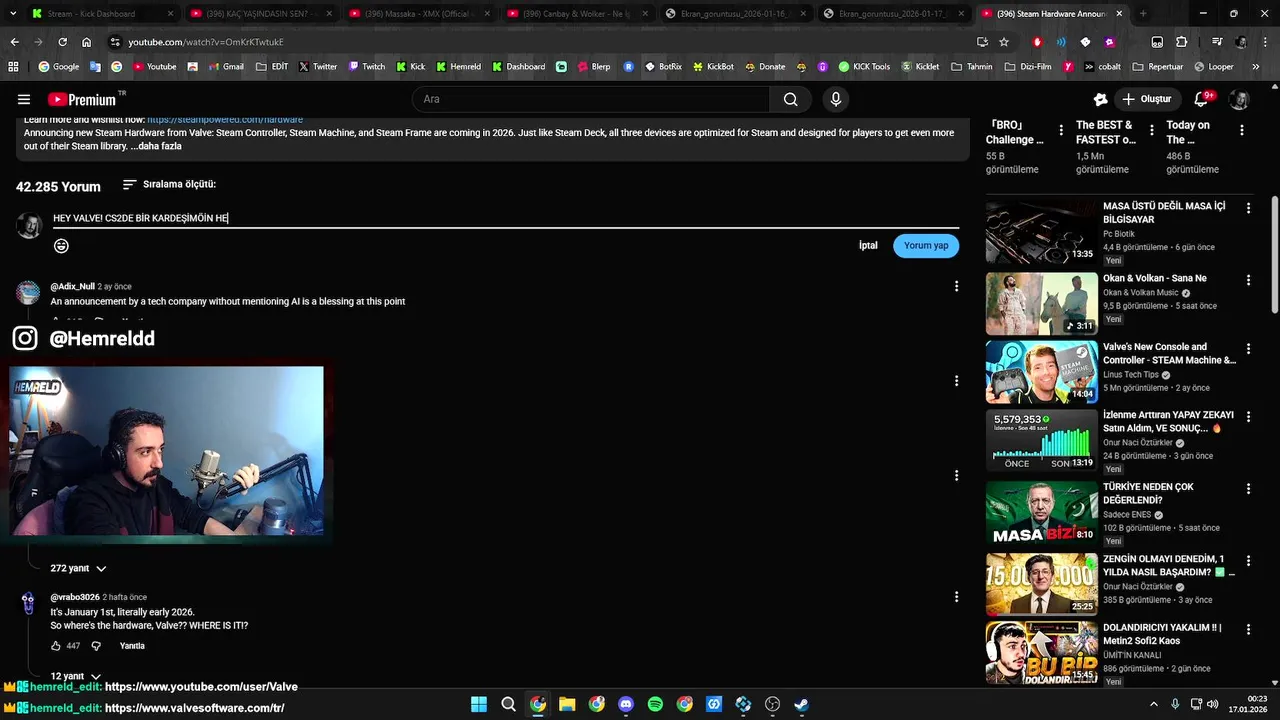
Task: Open the BotRix bookmark
Action: tap(663, 67)
